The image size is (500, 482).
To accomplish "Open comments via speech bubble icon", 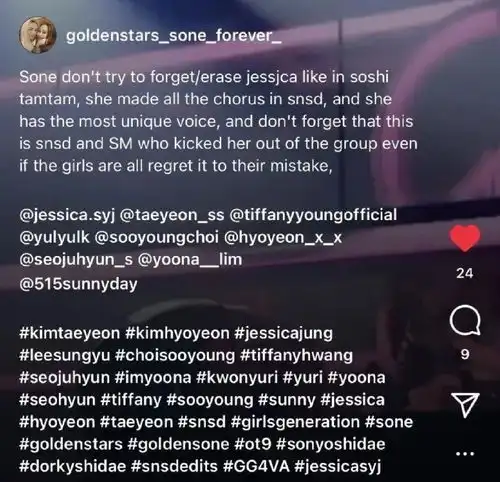I will (465, 320).
